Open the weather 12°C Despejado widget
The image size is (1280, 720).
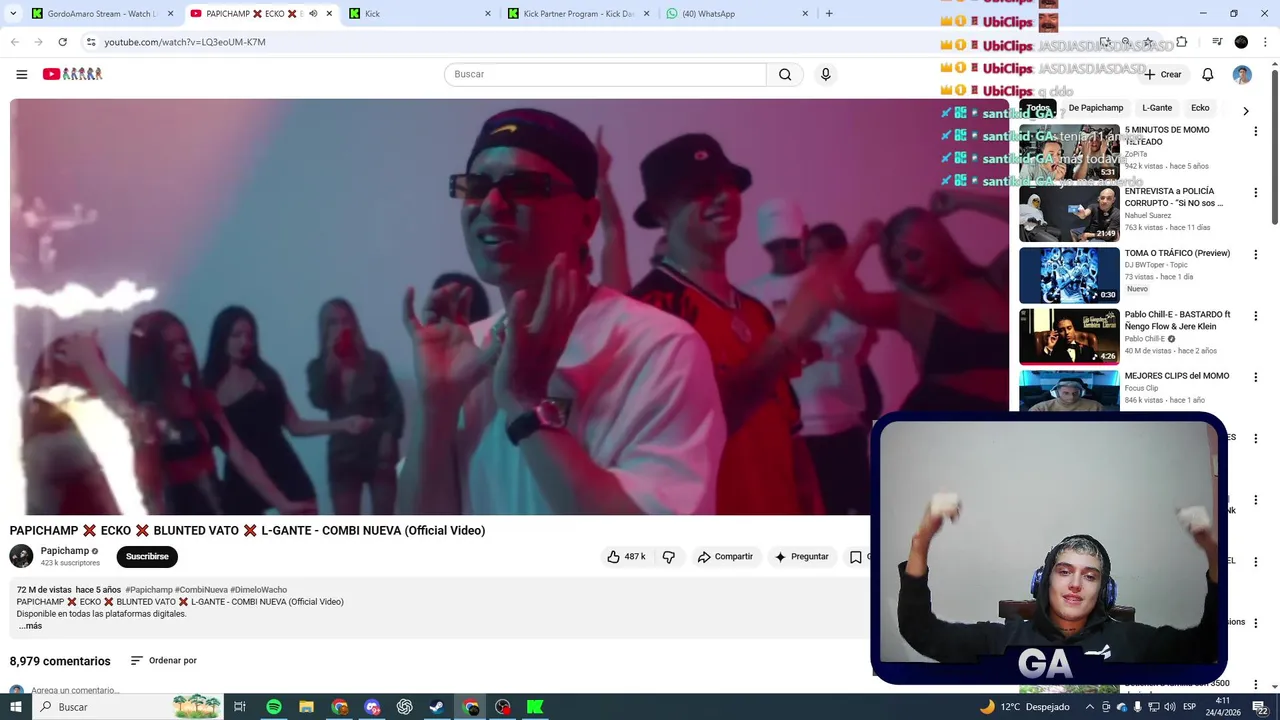pyautogui.click(x=1025, y=707)
